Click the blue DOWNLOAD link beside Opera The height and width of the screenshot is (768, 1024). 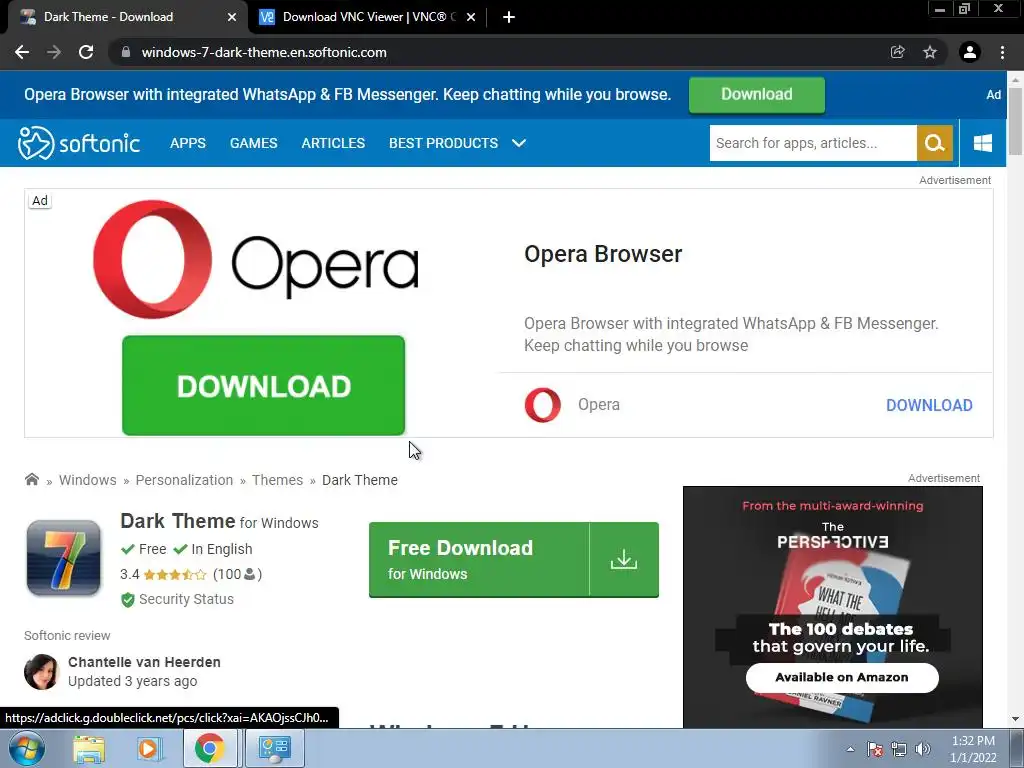tap(929, 405)
